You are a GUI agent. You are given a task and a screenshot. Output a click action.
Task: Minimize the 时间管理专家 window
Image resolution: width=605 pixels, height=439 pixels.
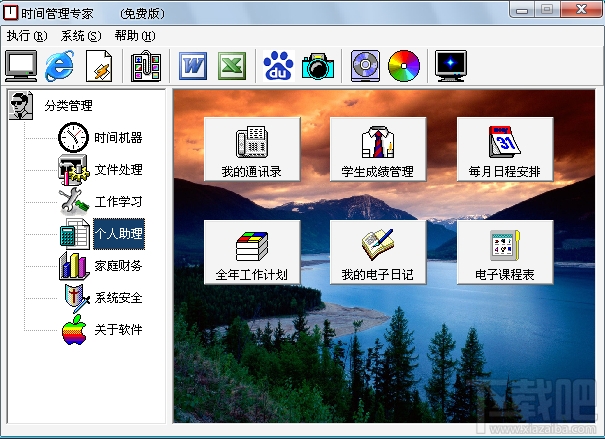522,9
